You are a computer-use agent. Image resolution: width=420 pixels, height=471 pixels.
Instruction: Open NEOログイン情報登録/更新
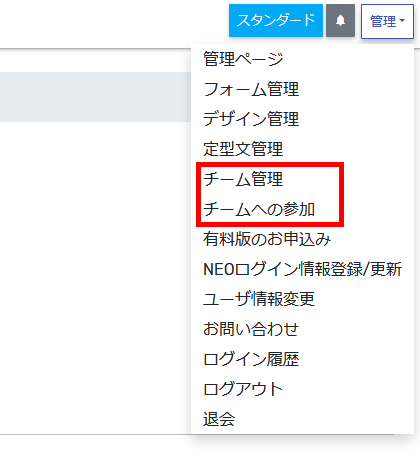(x=302, y=269)
